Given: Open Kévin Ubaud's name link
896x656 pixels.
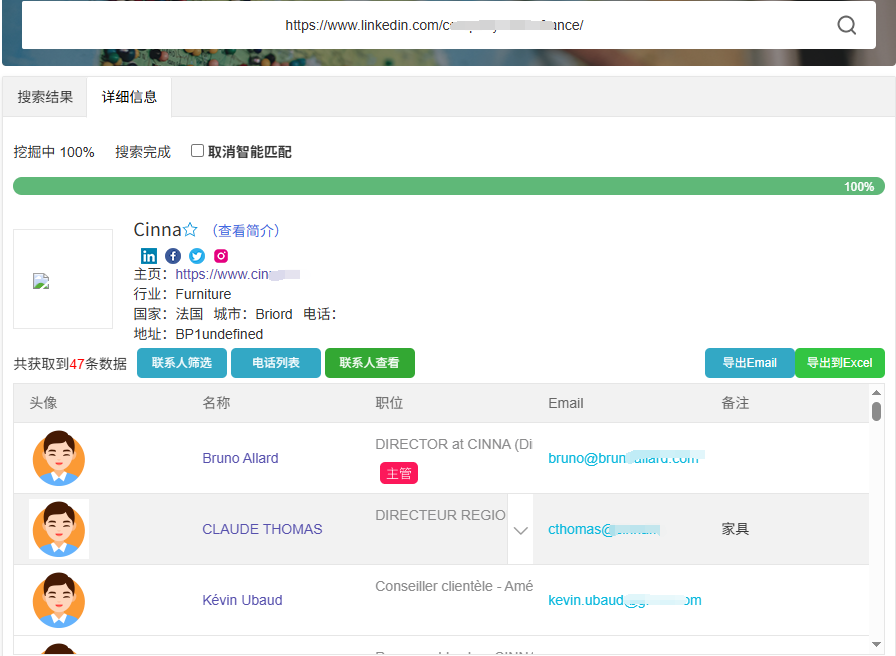Looking at the screenshot, I should pyautogui.click(x=242, y=600).
